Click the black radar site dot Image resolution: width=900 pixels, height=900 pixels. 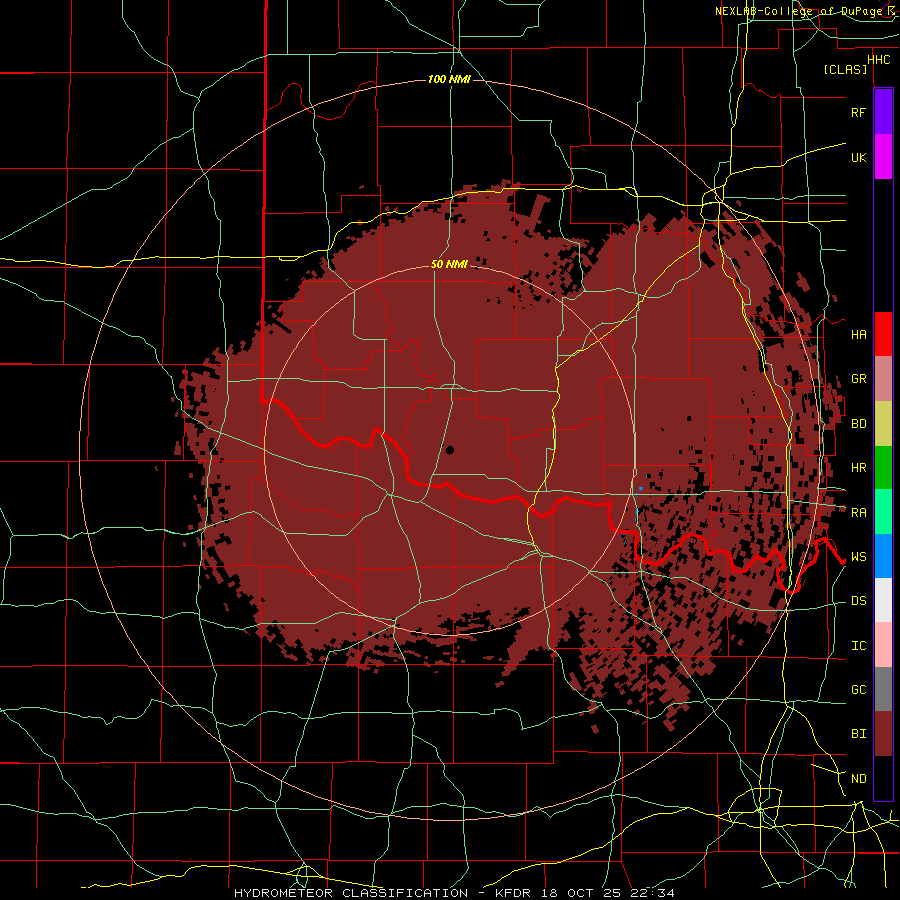pyautogui.click(x=450, y=450)
